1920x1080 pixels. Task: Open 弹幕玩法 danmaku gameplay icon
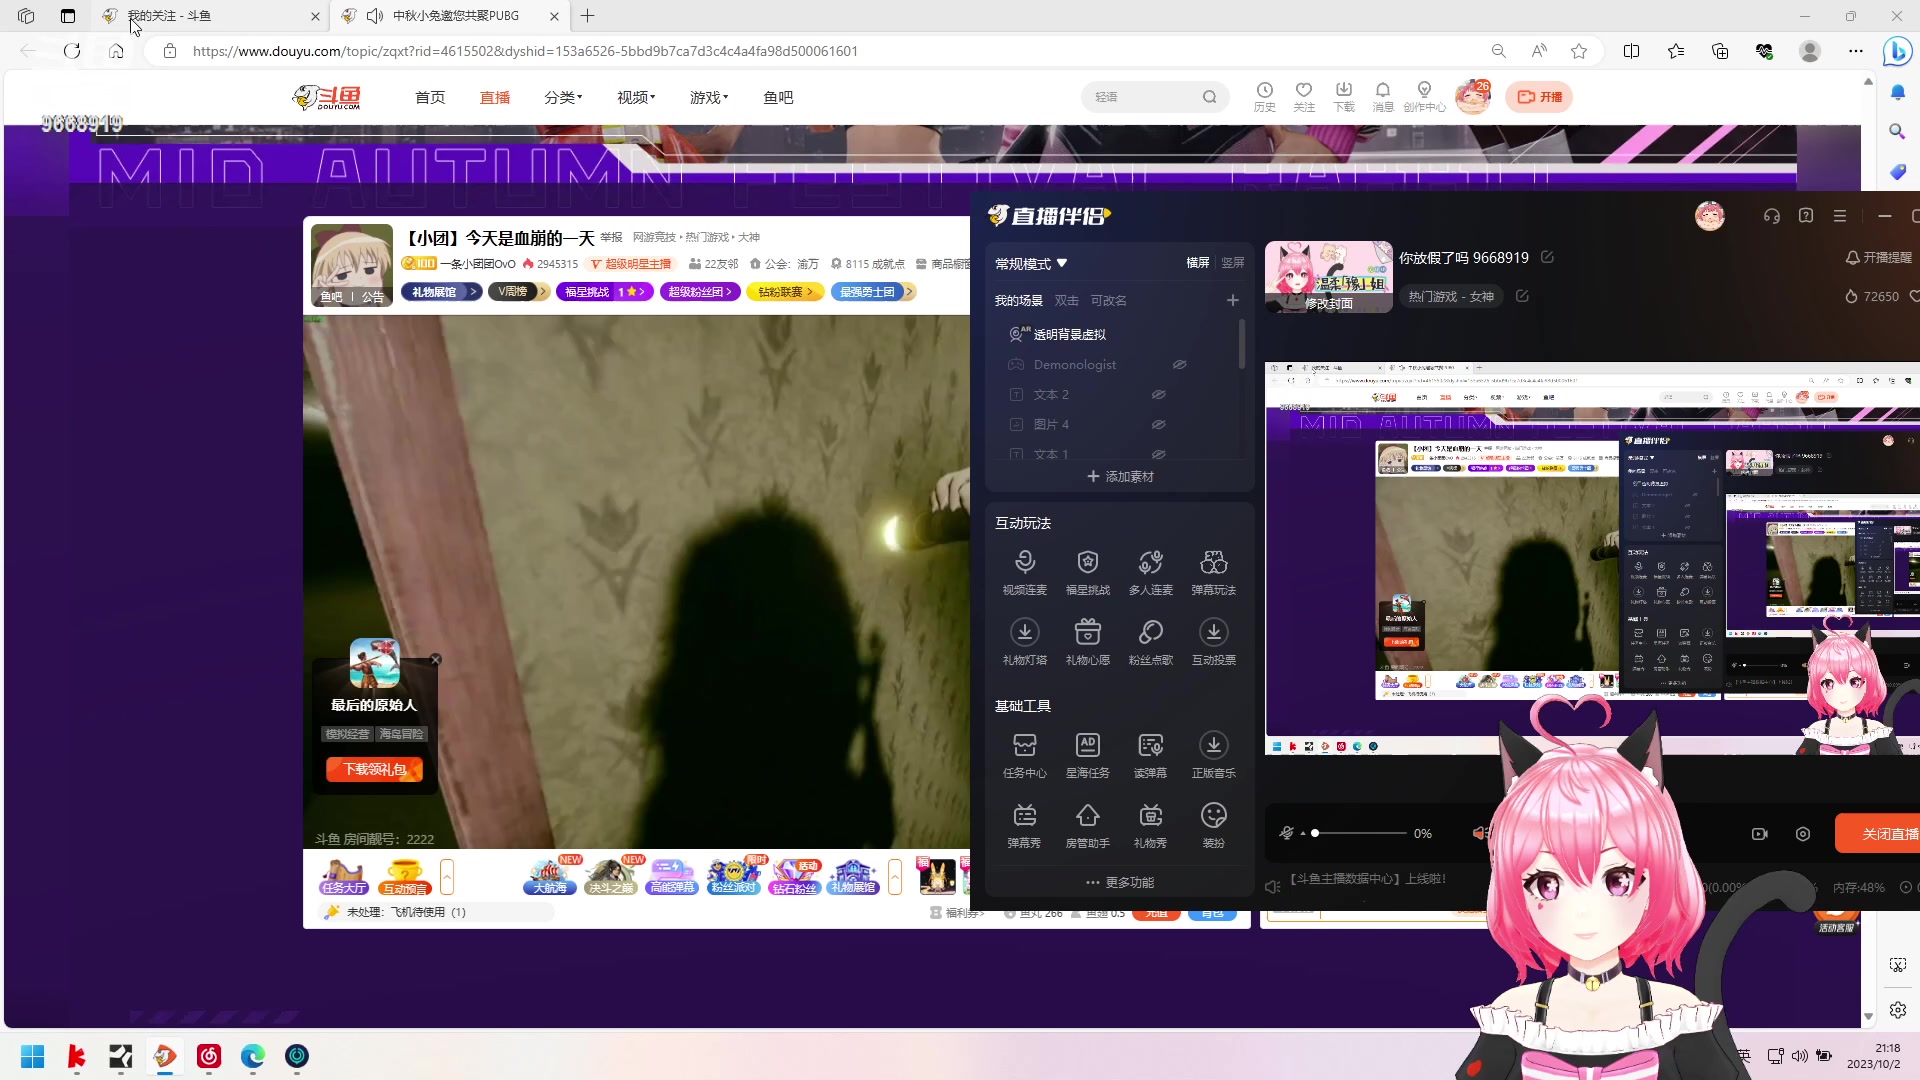pyautogui.click(x=1213, y=572)
